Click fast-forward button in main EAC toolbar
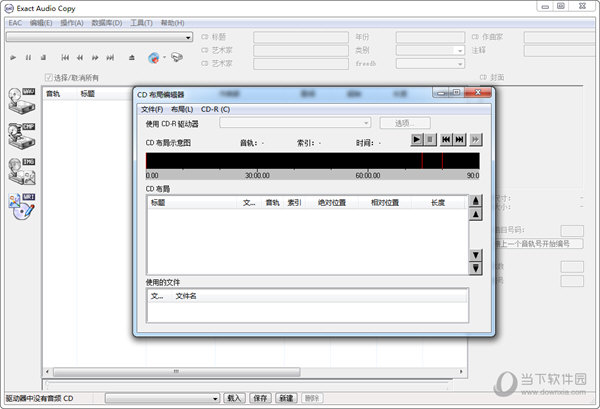The height and width of the screenshot is (409, 600). (x=95, y=58)
